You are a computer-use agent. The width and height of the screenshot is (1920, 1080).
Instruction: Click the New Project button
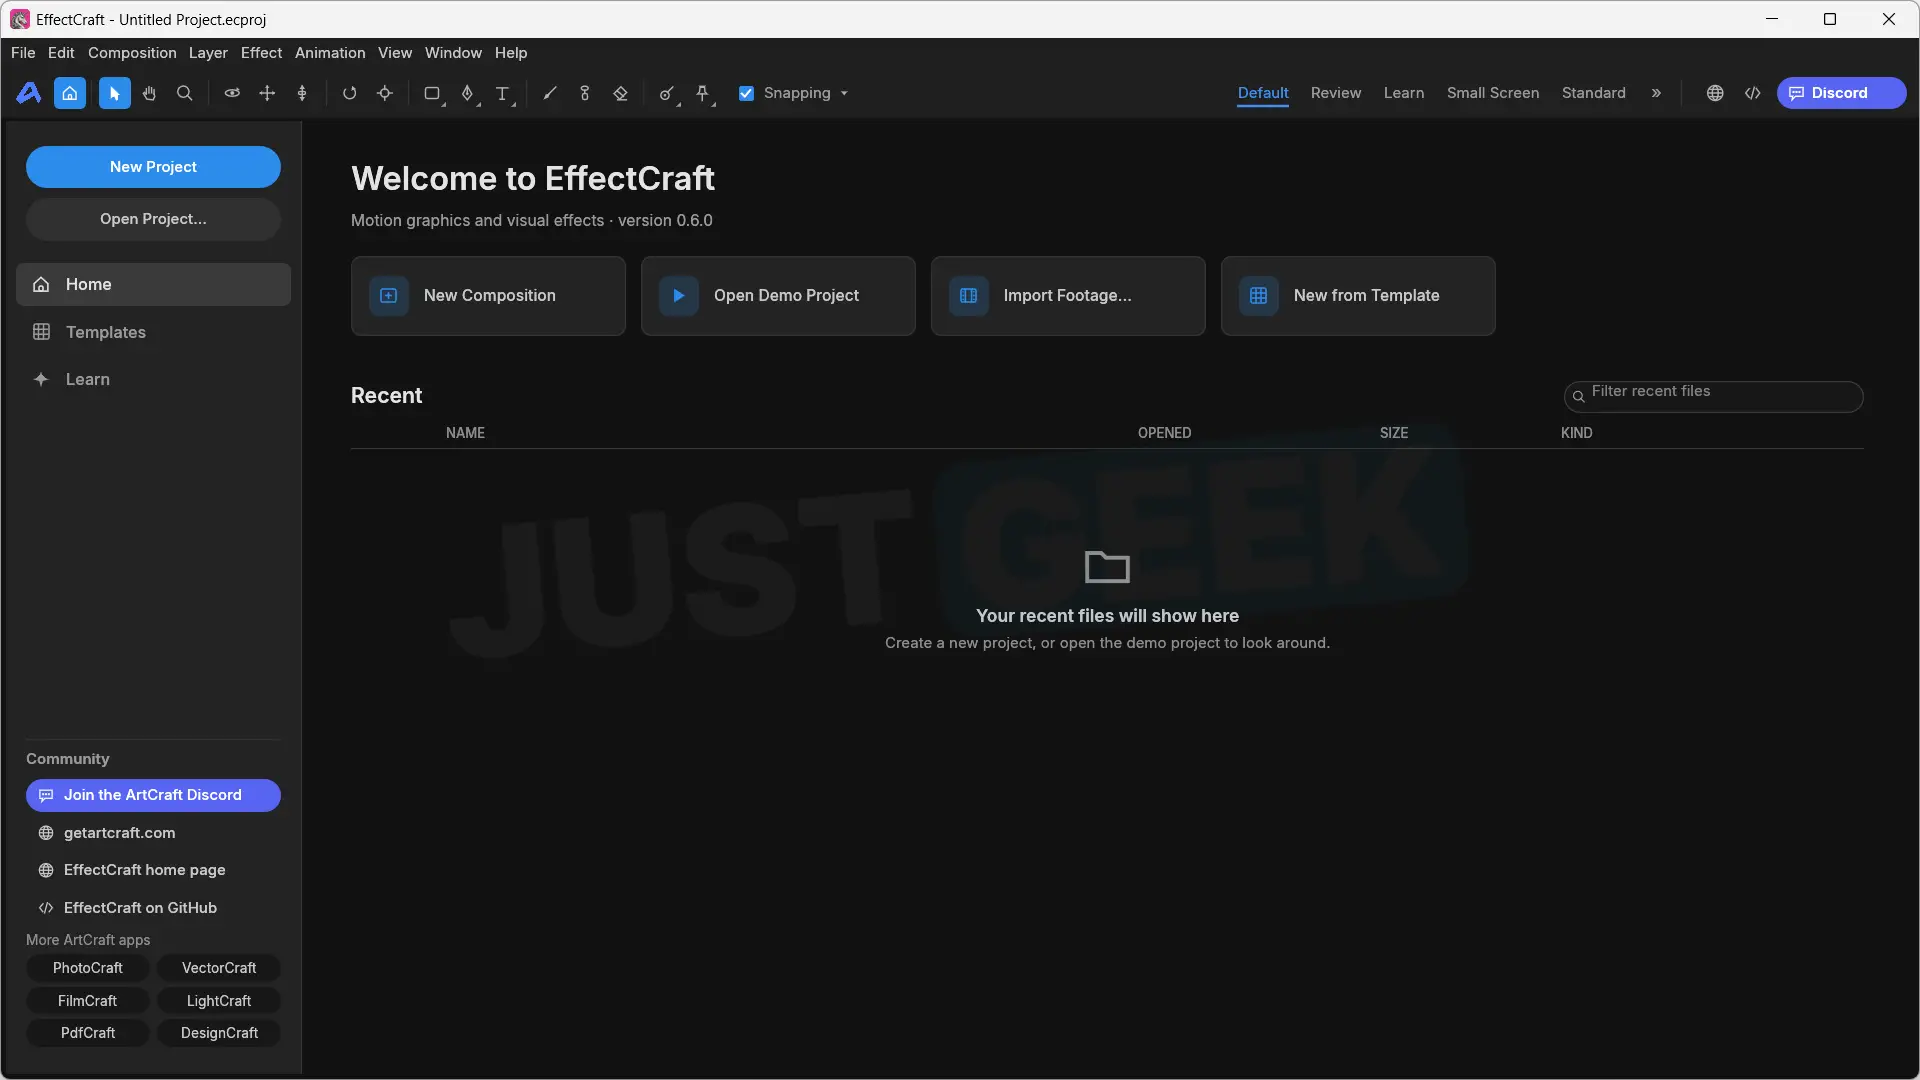(x=153, y=167)
